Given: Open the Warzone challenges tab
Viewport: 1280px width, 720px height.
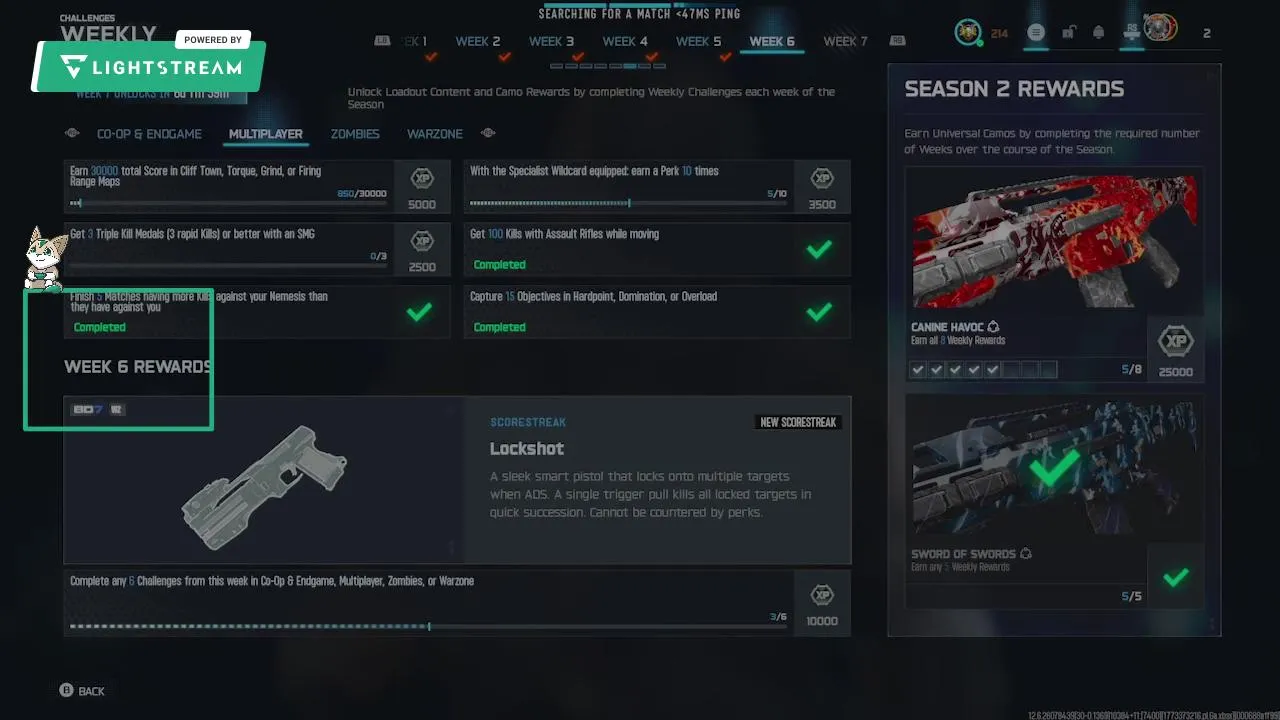Looking at the screenshot, I should click(434, 134).
